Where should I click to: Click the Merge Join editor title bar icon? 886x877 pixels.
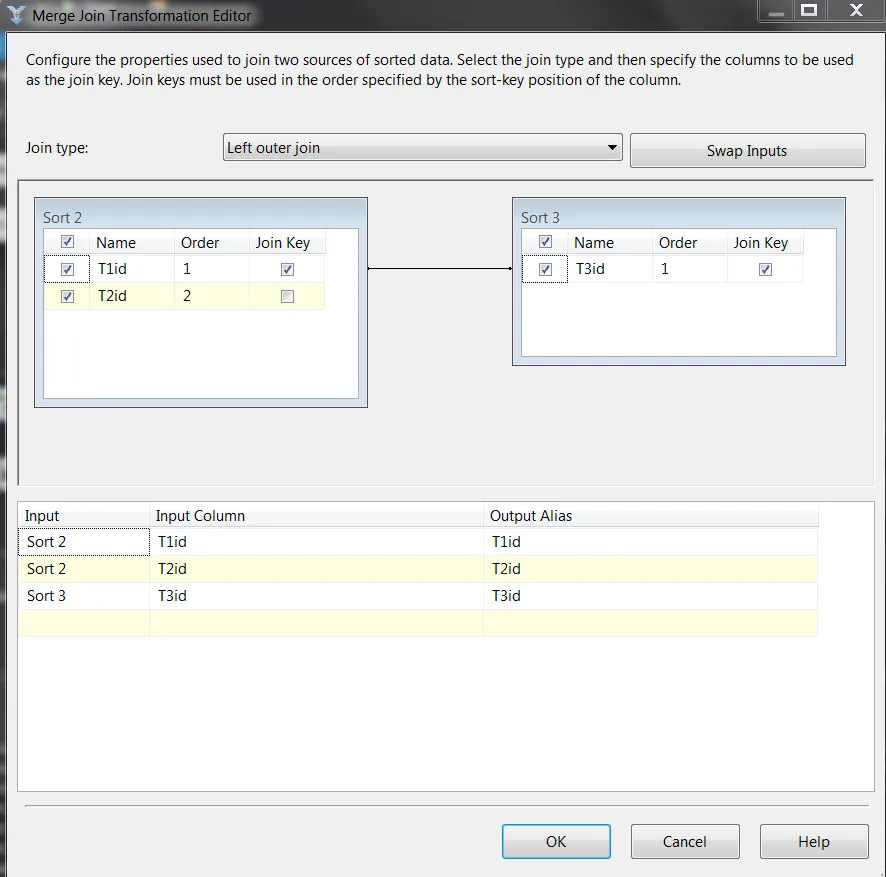16,15
